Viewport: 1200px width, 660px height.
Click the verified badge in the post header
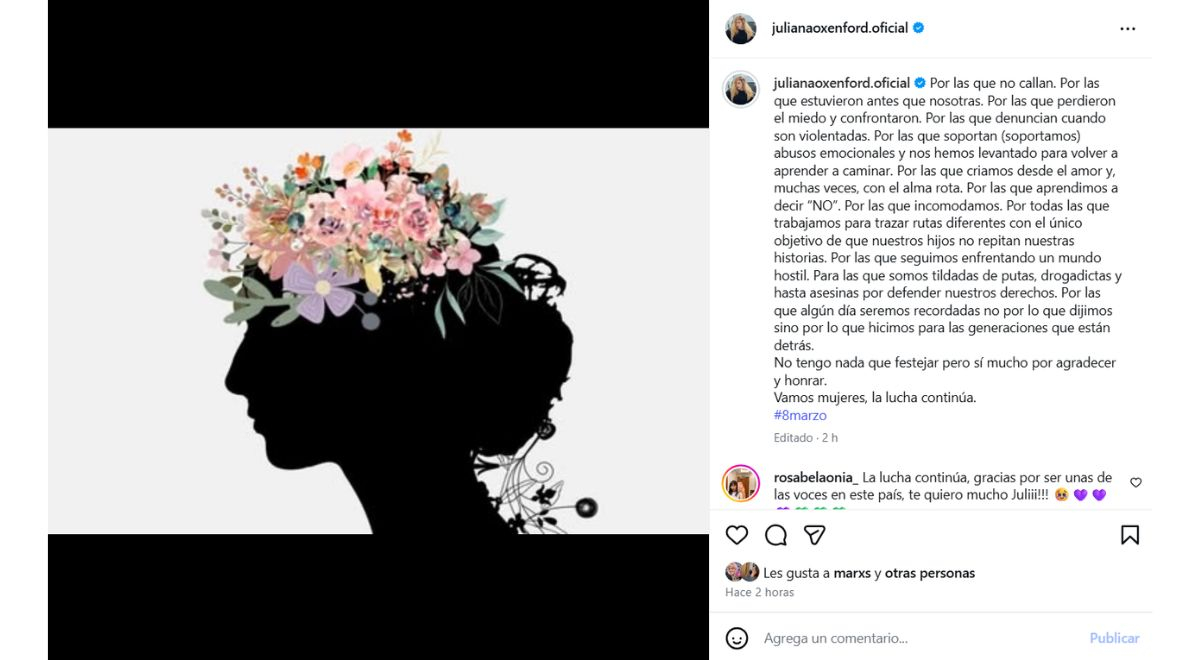pyautogui.click(x=918, y=28)
